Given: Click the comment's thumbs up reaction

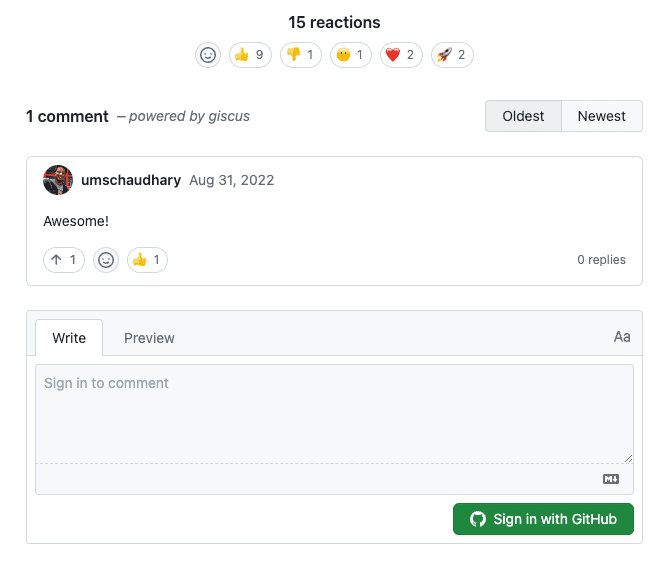Looking at the screenshot, I should (147, 260).
